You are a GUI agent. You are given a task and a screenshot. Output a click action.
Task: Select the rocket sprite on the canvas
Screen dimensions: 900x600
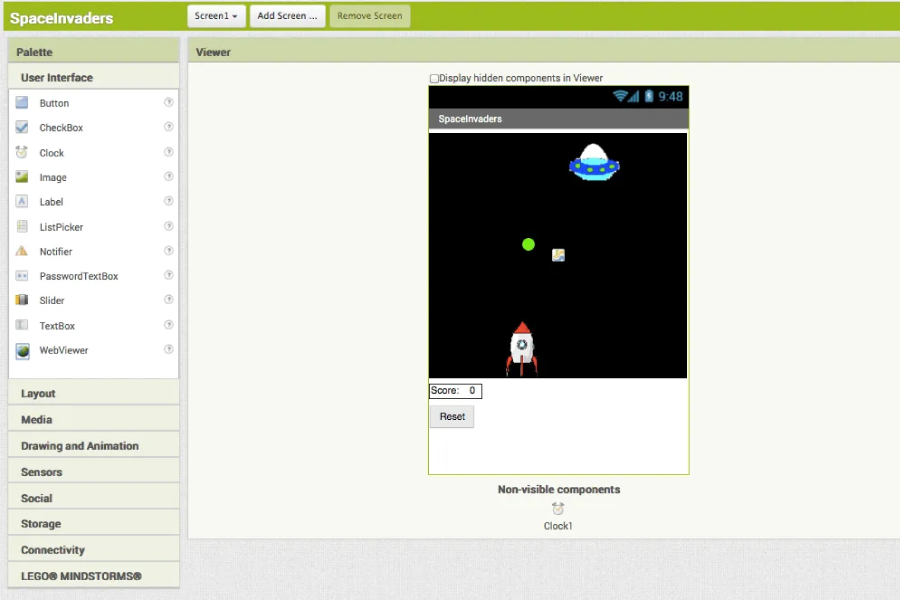[x=522, y=349]
